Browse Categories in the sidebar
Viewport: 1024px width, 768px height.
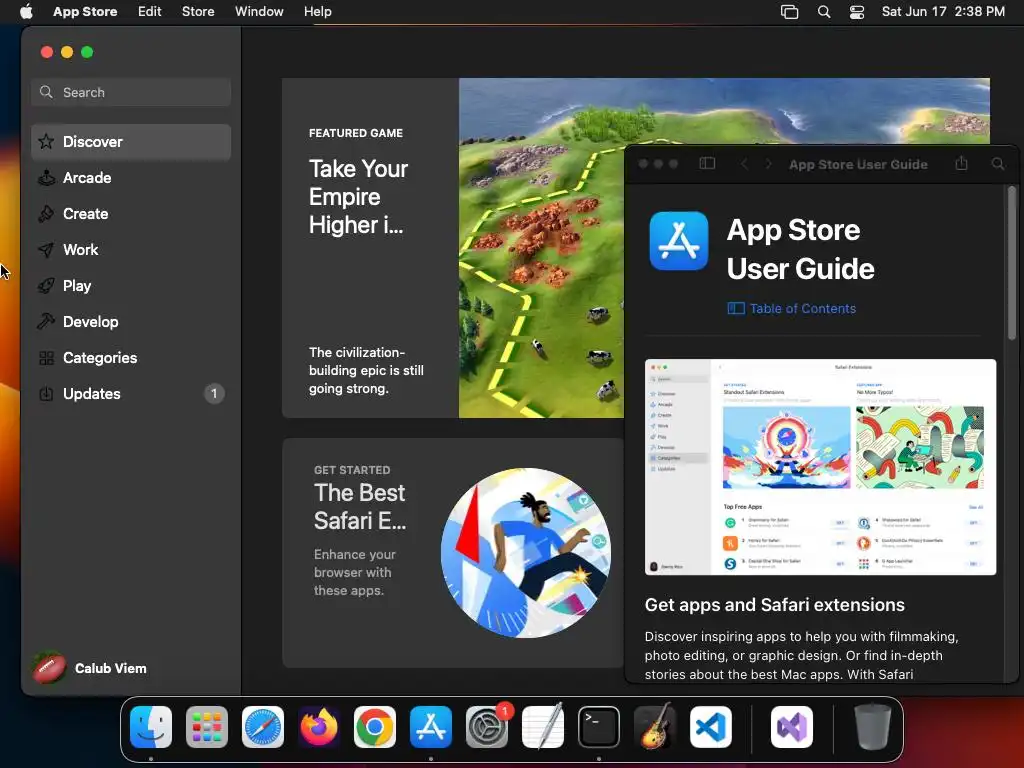[x=131, y=357]
